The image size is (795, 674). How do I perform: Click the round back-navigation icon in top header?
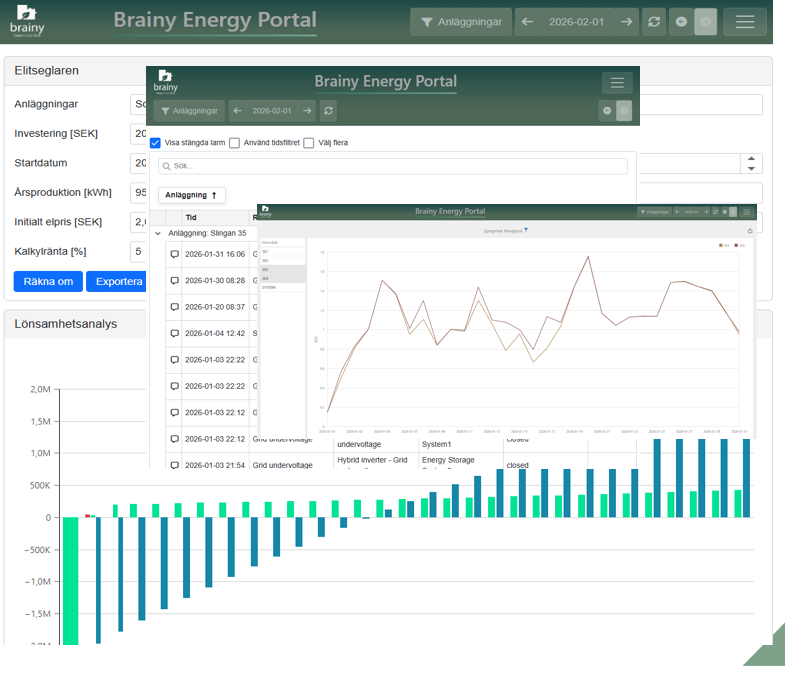(682, 22)
